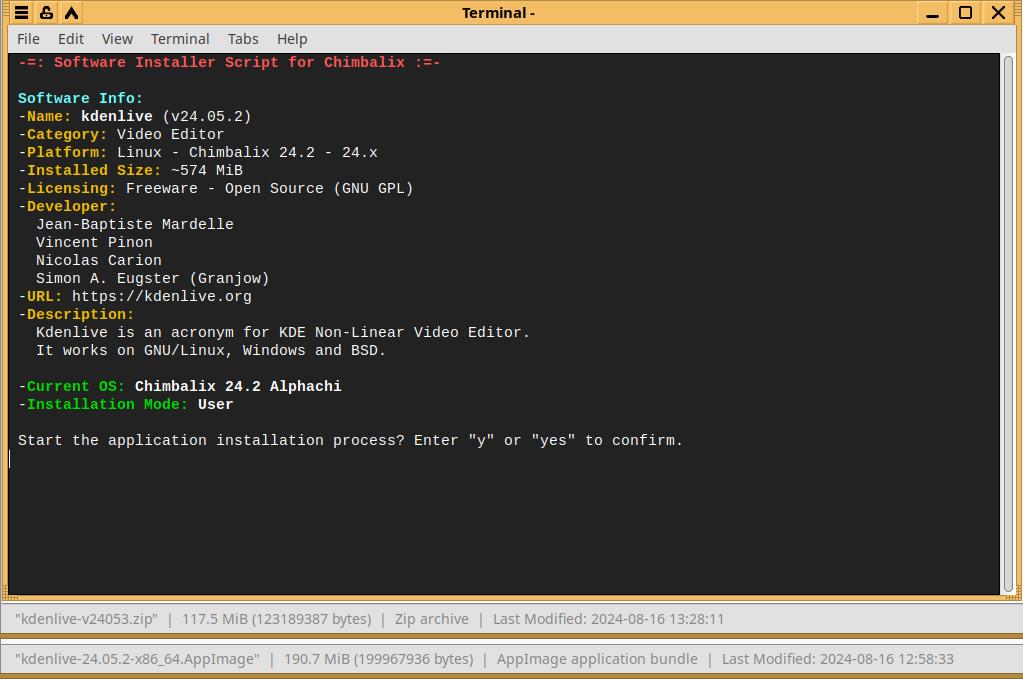Click the script title 'Software Installer Script for Chimbalix'

click(229, 63)
